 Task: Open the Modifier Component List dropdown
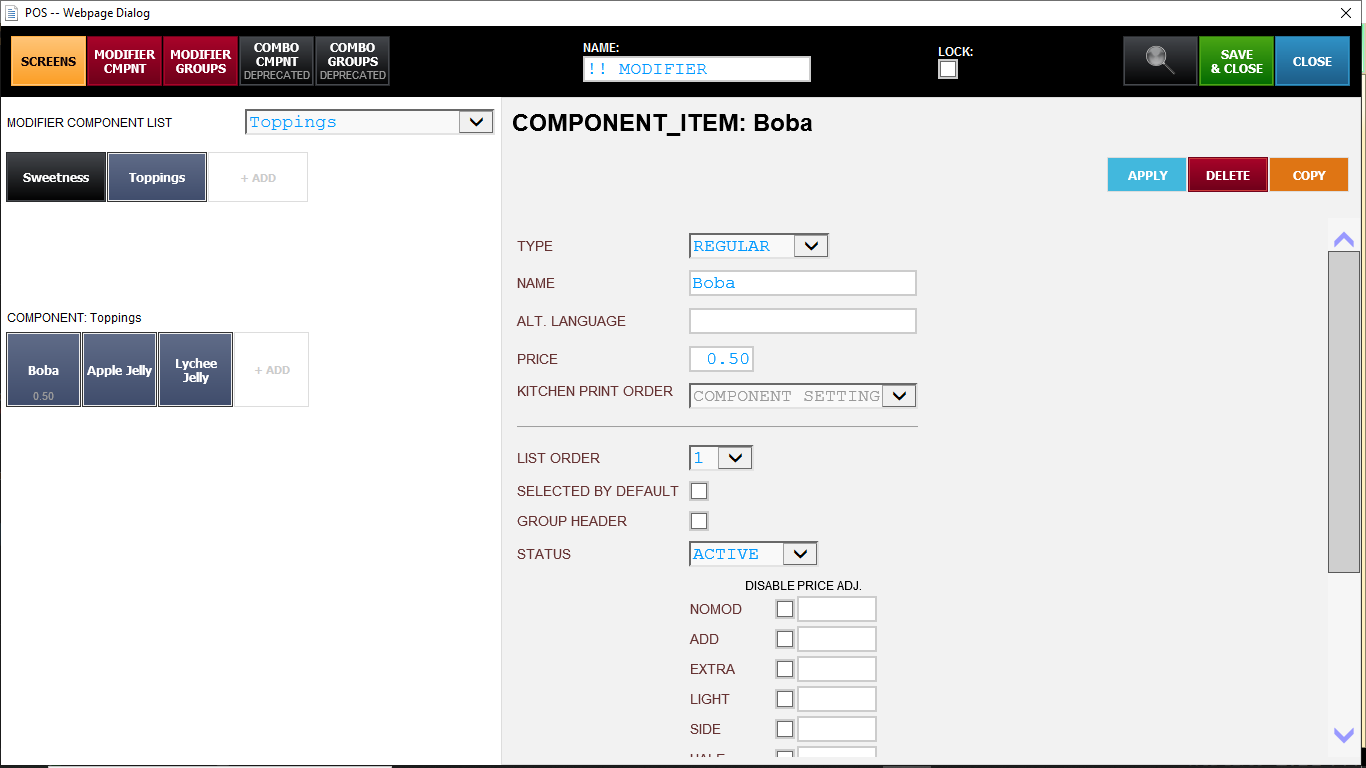click(476, 122)
